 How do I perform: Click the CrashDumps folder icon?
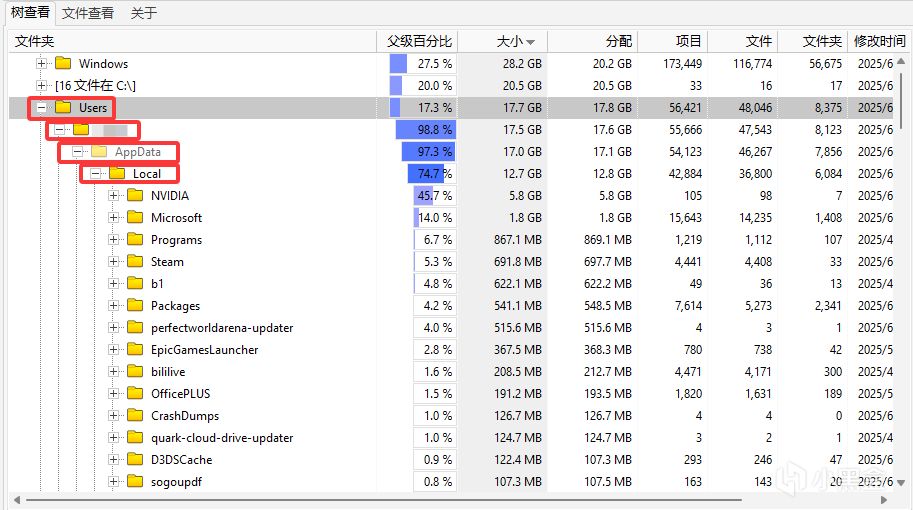click(x=135, y=415)
